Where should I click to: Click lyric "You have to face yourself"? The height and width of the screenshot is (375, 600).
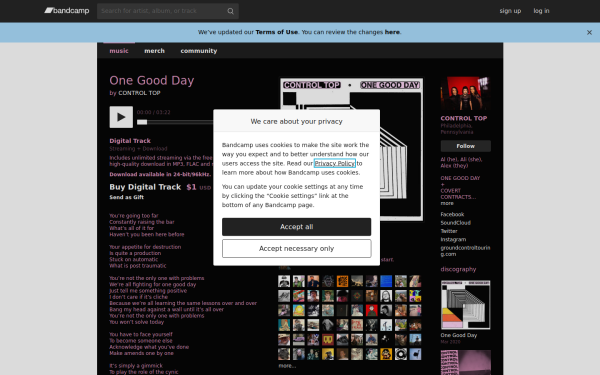(x=141, y=334)
